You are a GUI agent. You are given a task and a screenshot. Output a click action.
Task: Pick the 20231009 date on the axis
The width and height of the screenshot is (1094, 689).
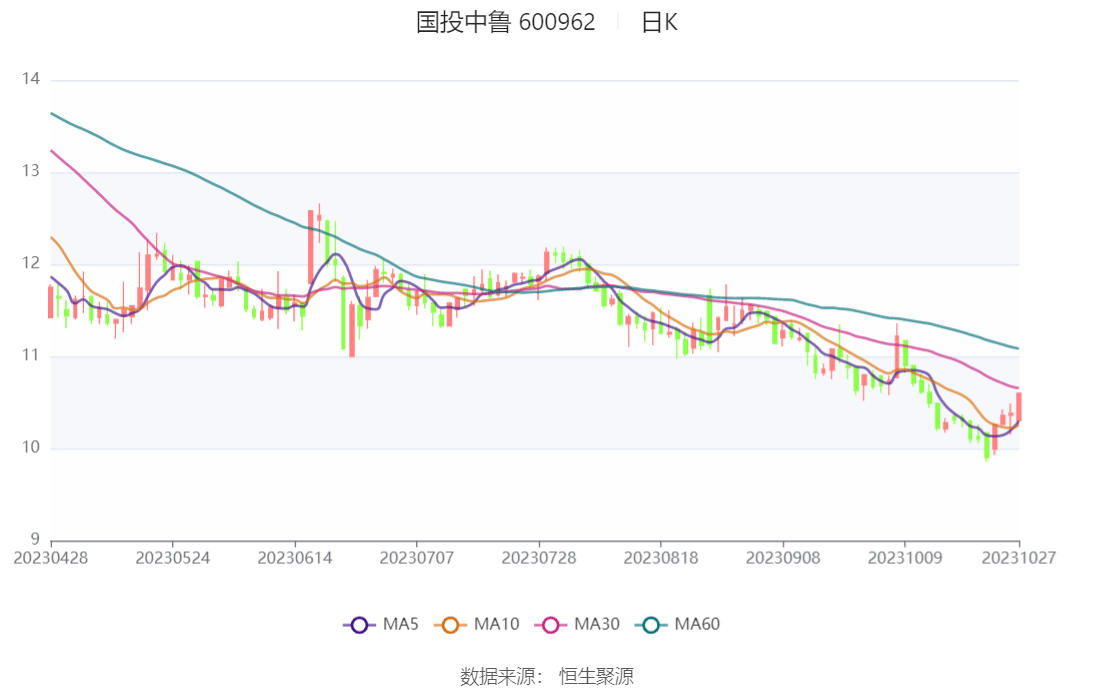[904, 557]
